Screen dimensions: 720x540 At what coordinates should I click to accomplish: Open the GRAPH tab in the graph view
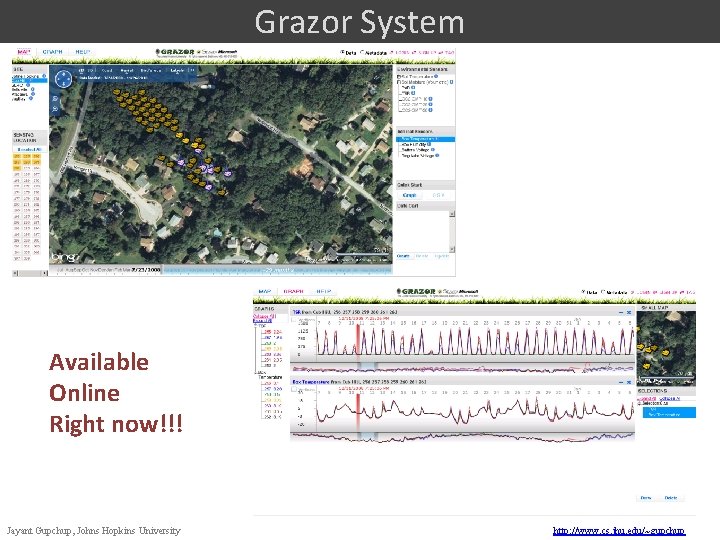[x=293, y=292]
